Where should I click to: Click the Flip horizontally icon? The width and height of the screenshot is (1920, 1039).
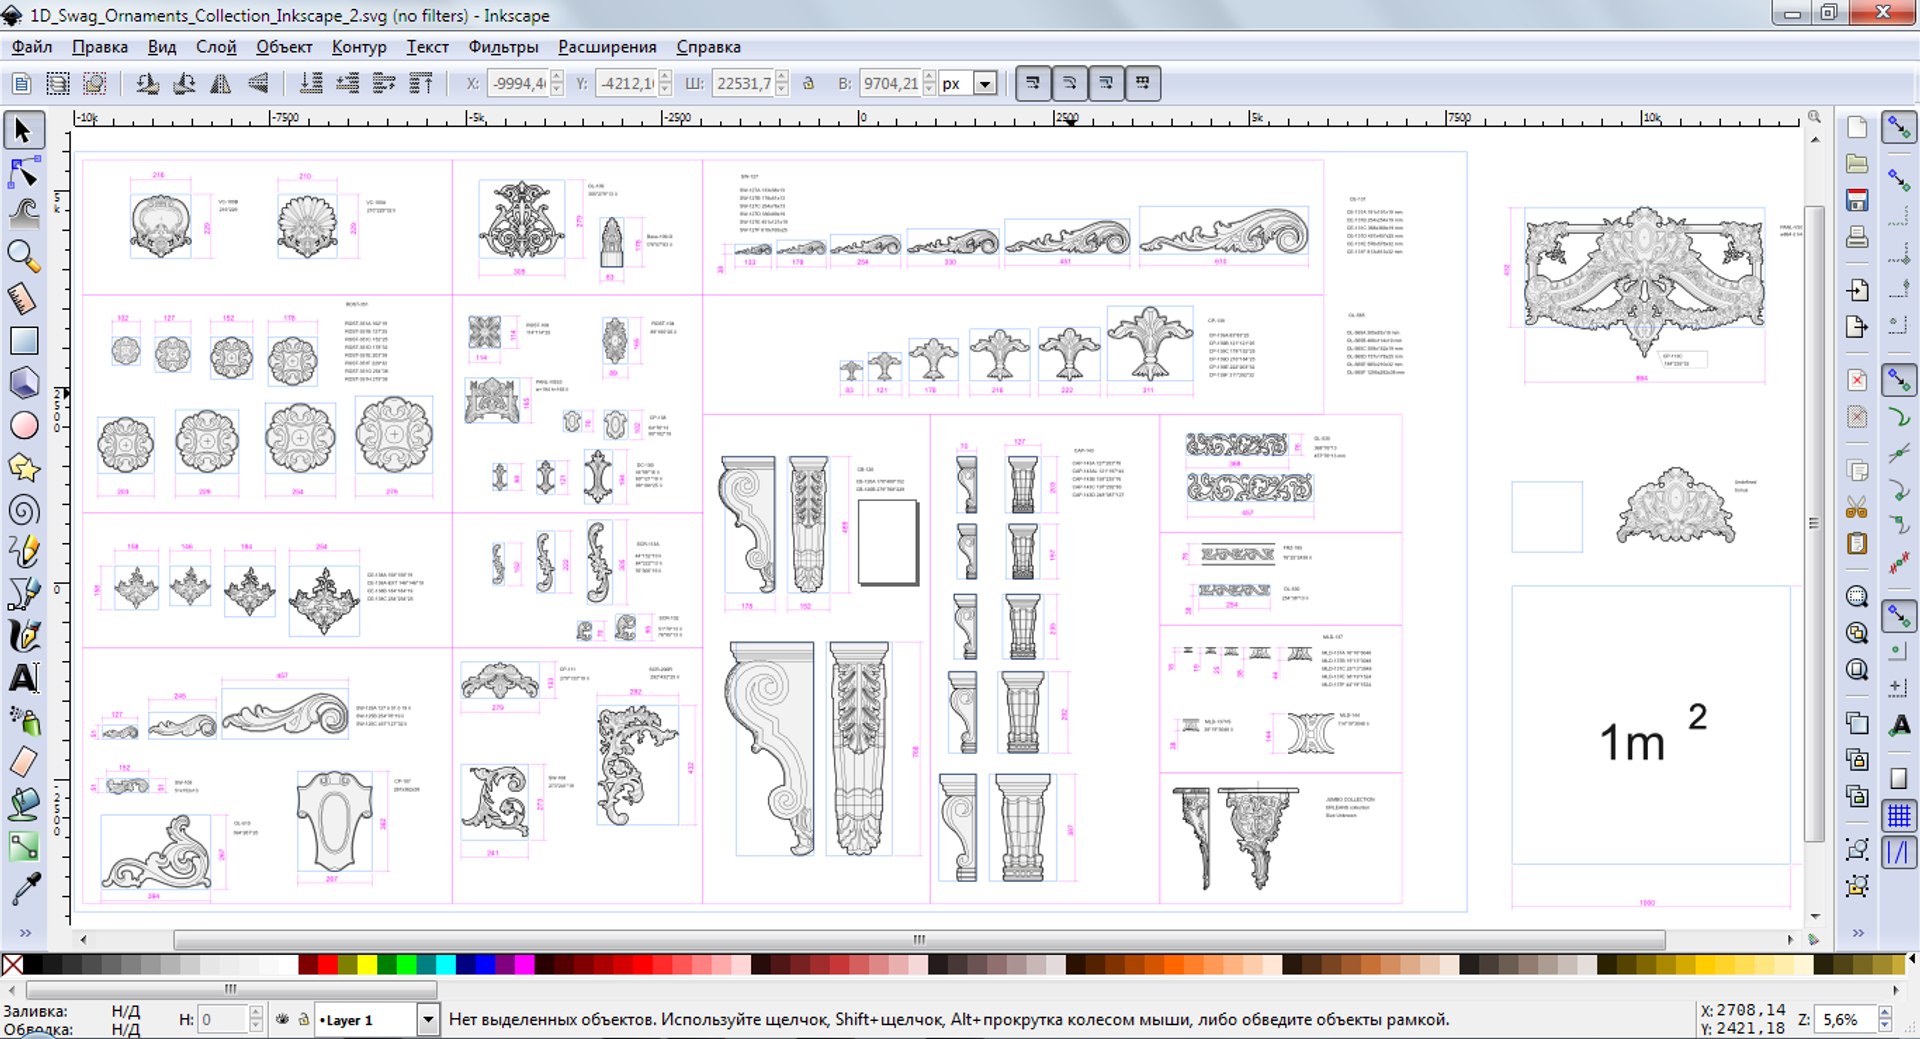[220, 84]
